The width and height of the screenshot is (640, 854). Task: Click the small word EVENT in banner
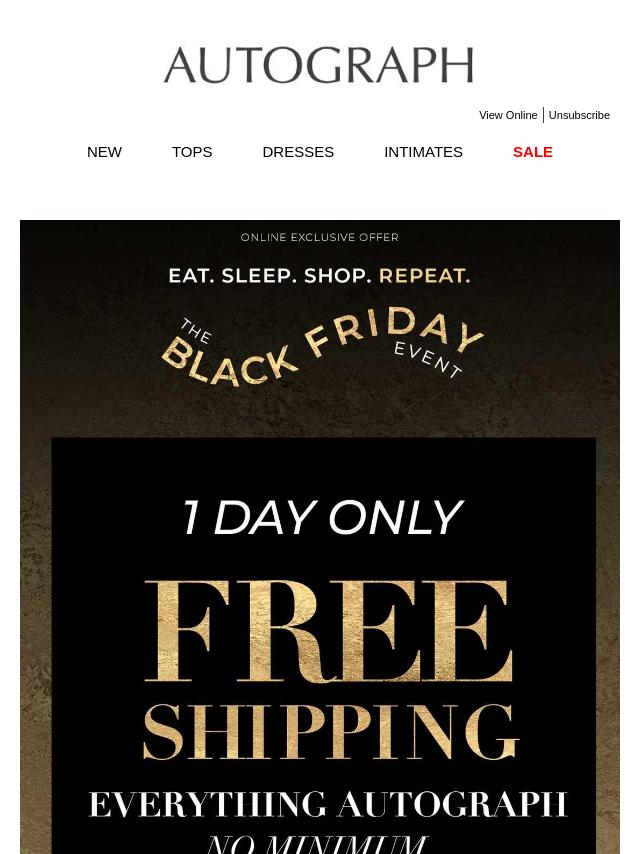(x=428, y=359)
